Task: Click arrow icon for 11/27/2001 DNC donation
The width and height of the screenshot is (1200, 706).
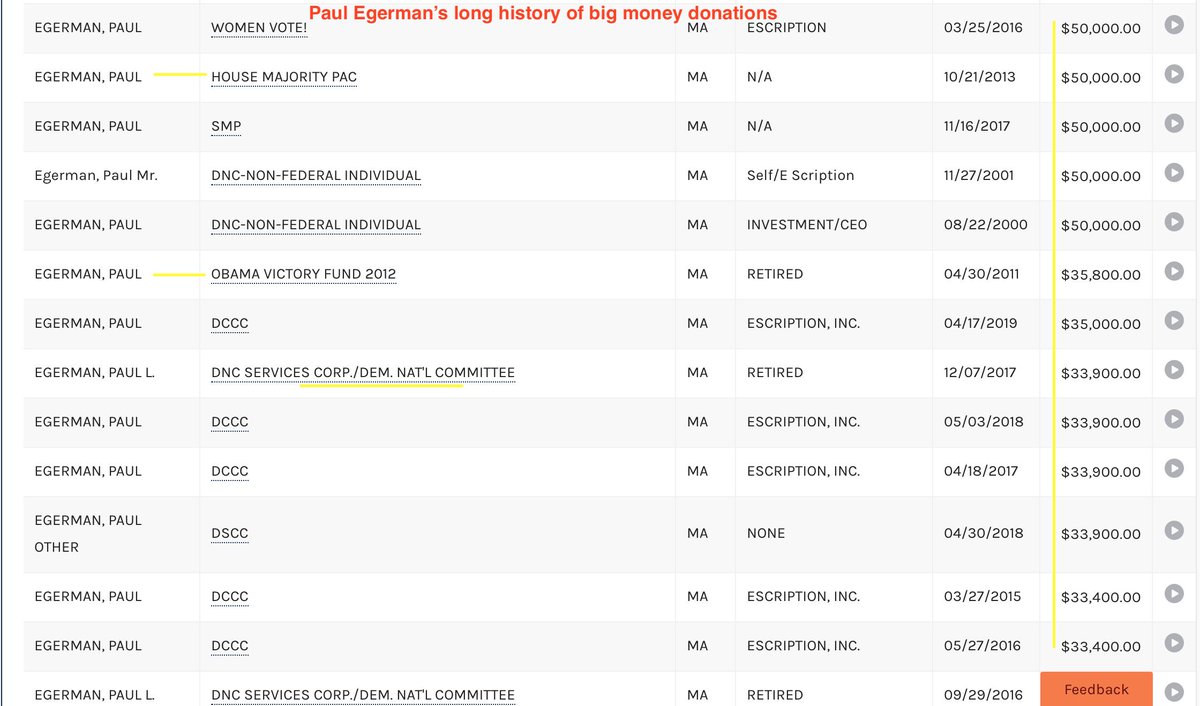Action: pyautogui.click(x=1174, y=173)
